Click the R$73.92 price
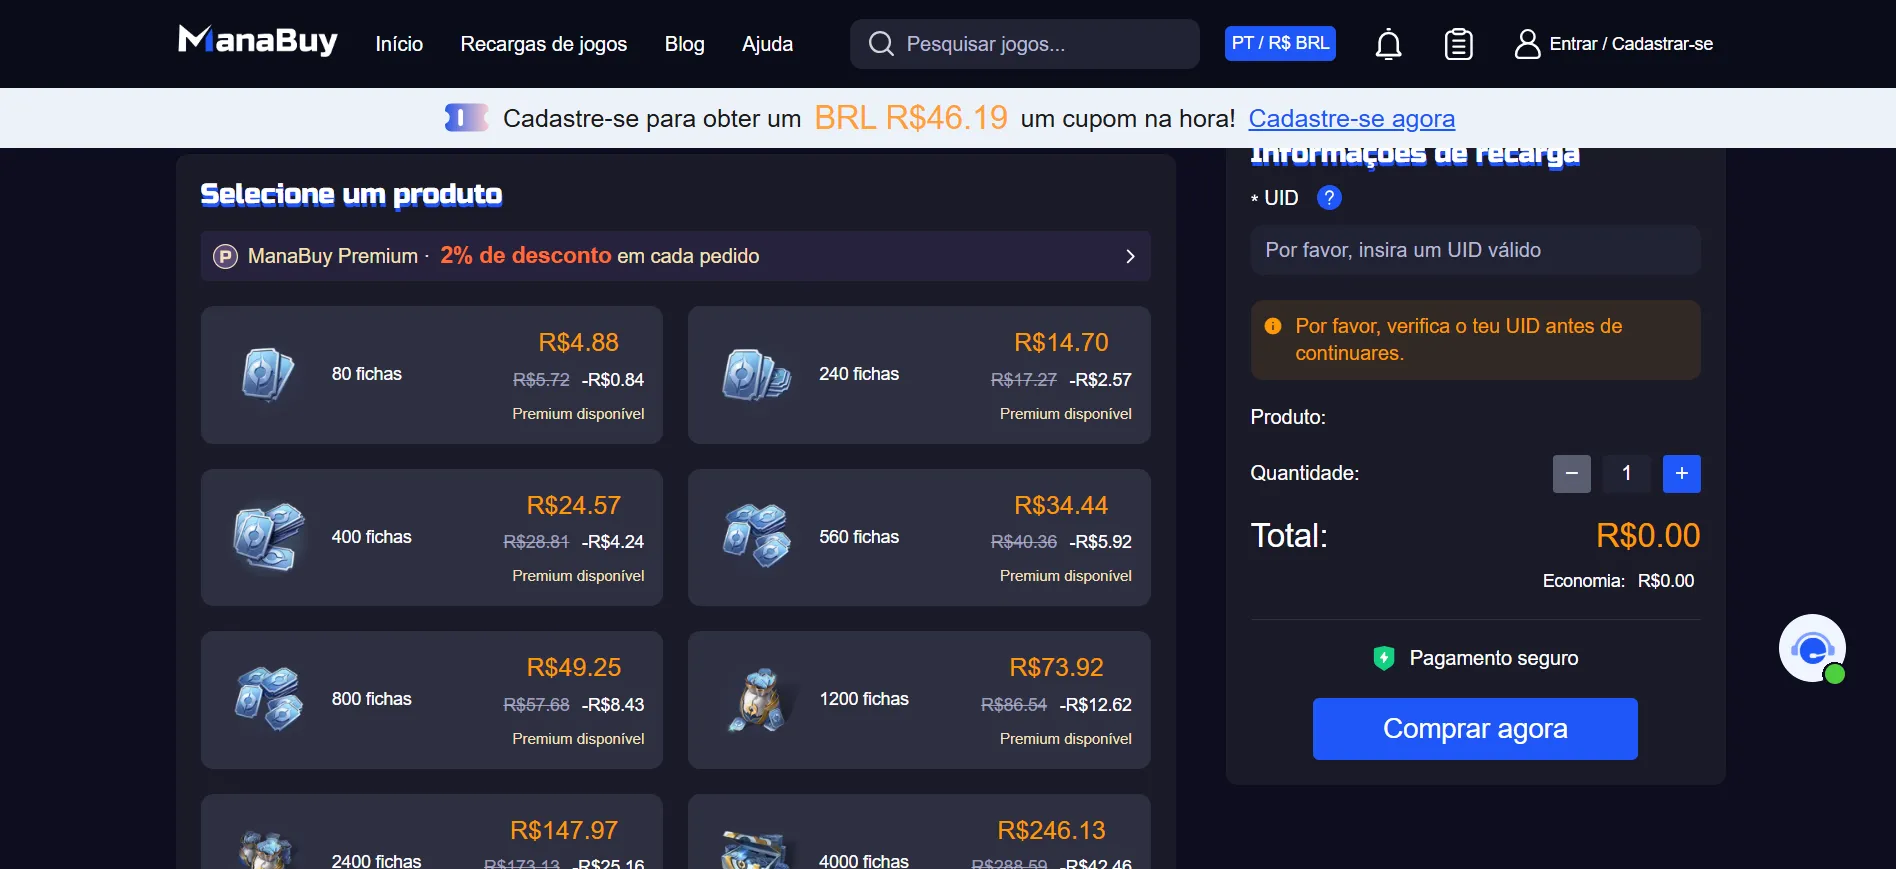 [x=1056, y=668]
